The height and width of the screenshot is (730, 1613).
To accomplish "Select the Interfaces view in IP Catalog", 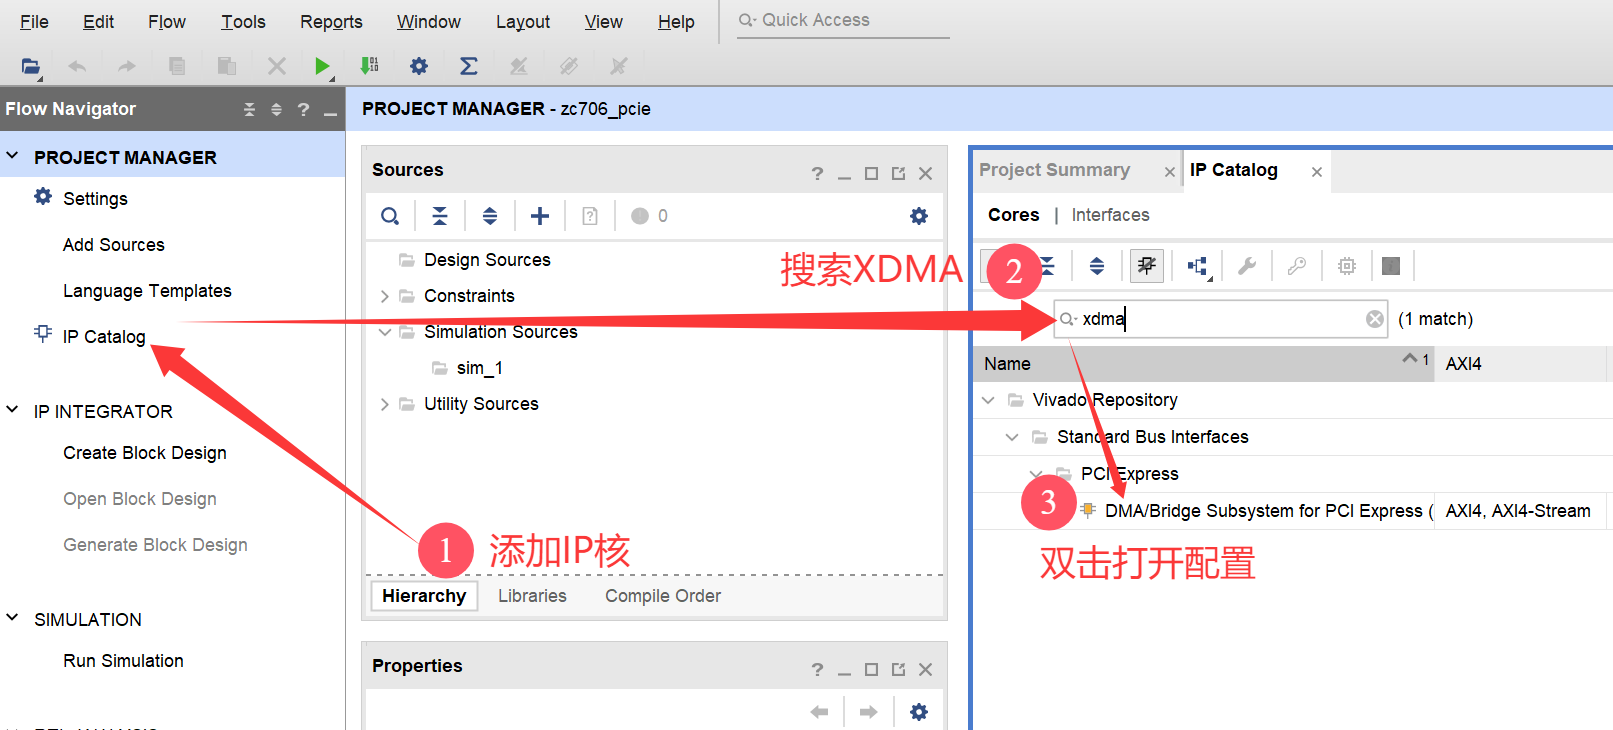I will 1110,215.
